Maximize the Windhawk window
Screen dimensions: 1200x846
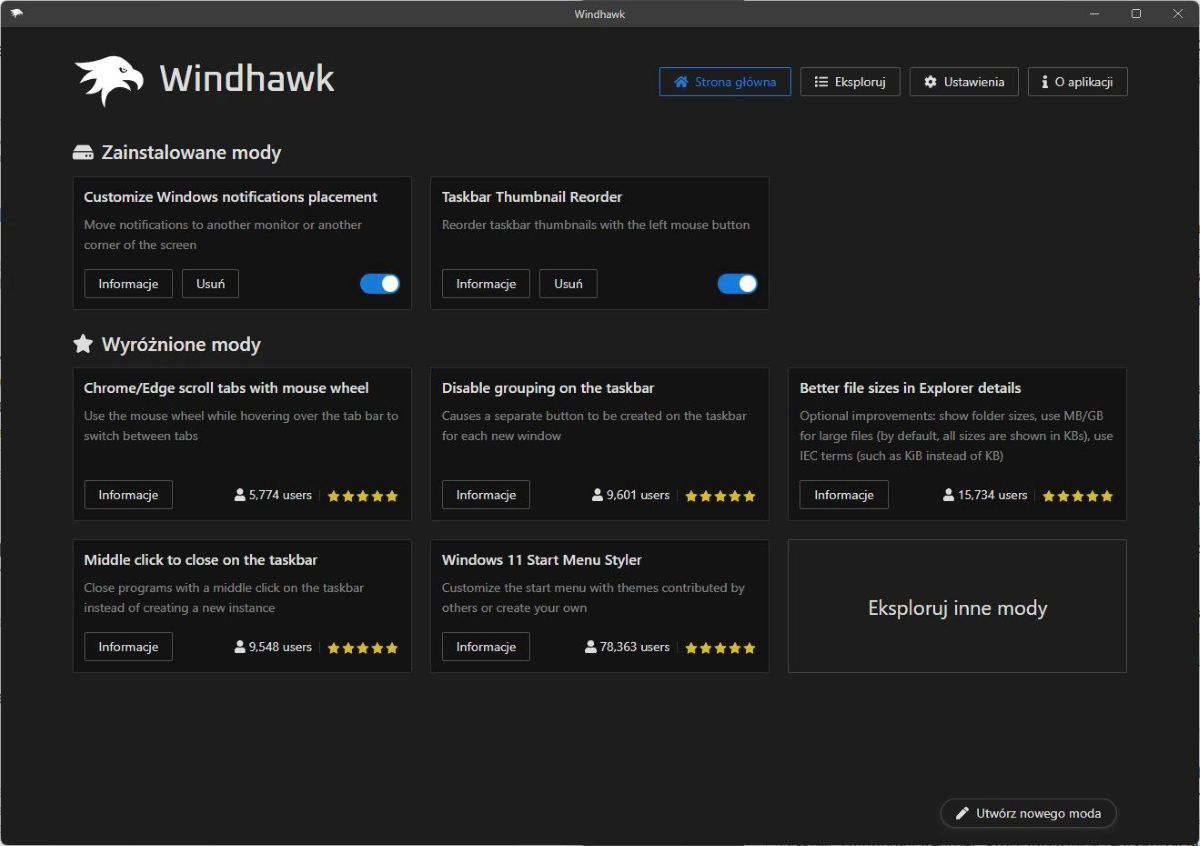click(1136, 14)
